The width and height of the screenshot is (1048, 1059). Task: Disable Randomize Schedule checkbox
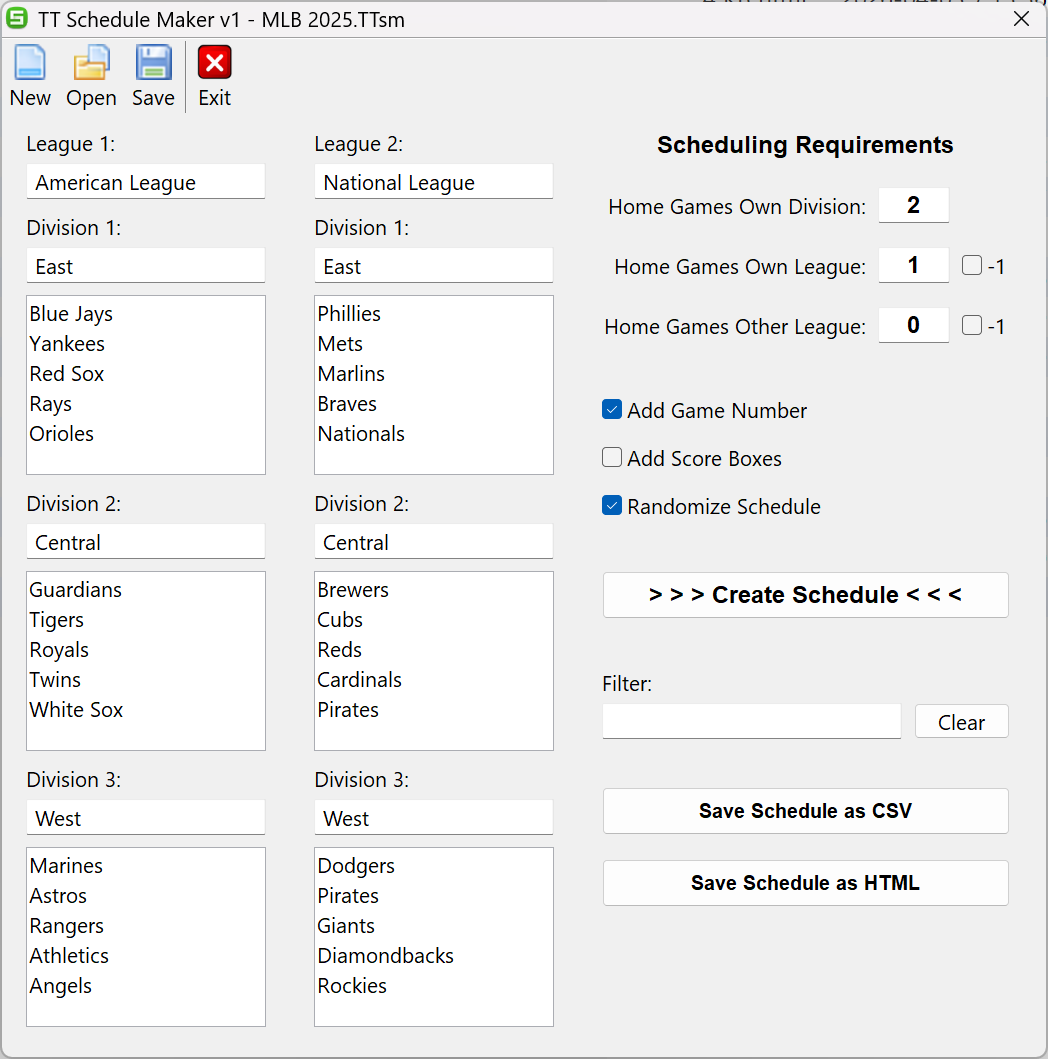click(612, 506)
